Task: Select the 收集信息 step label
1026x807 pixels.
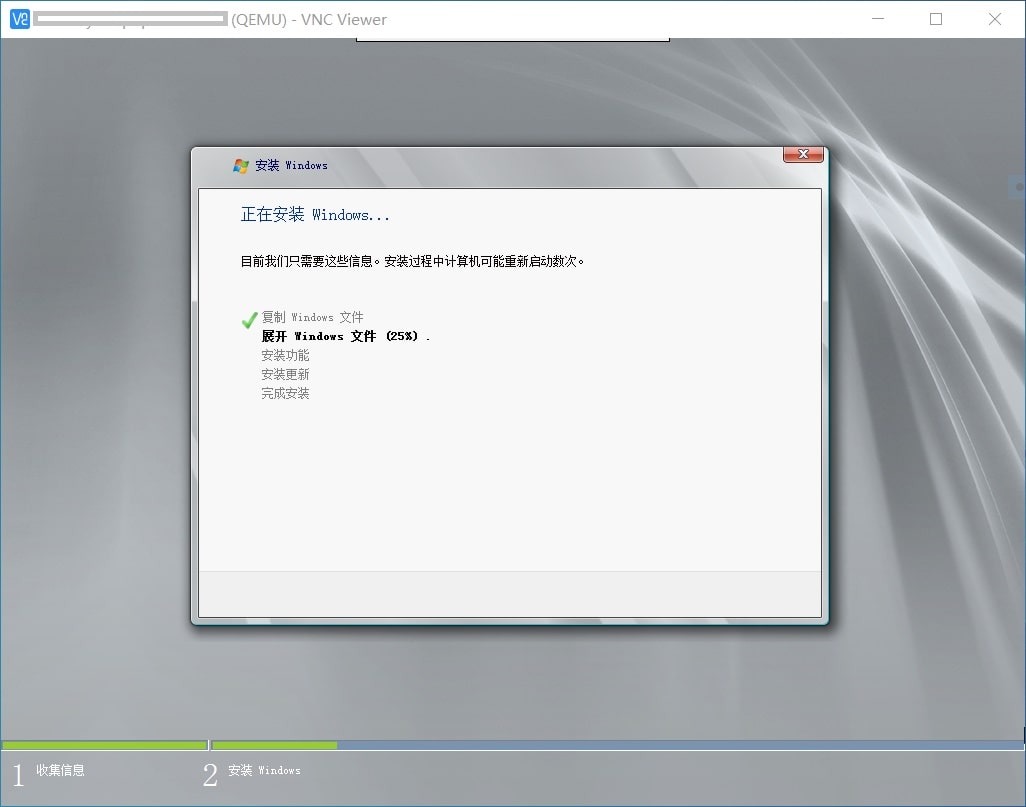Action: [60, 770]
